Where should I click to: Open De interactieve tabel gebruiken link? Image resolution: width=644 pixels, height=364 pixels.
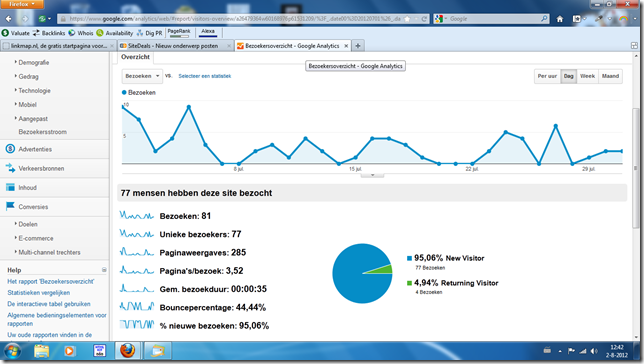[49, 304]
